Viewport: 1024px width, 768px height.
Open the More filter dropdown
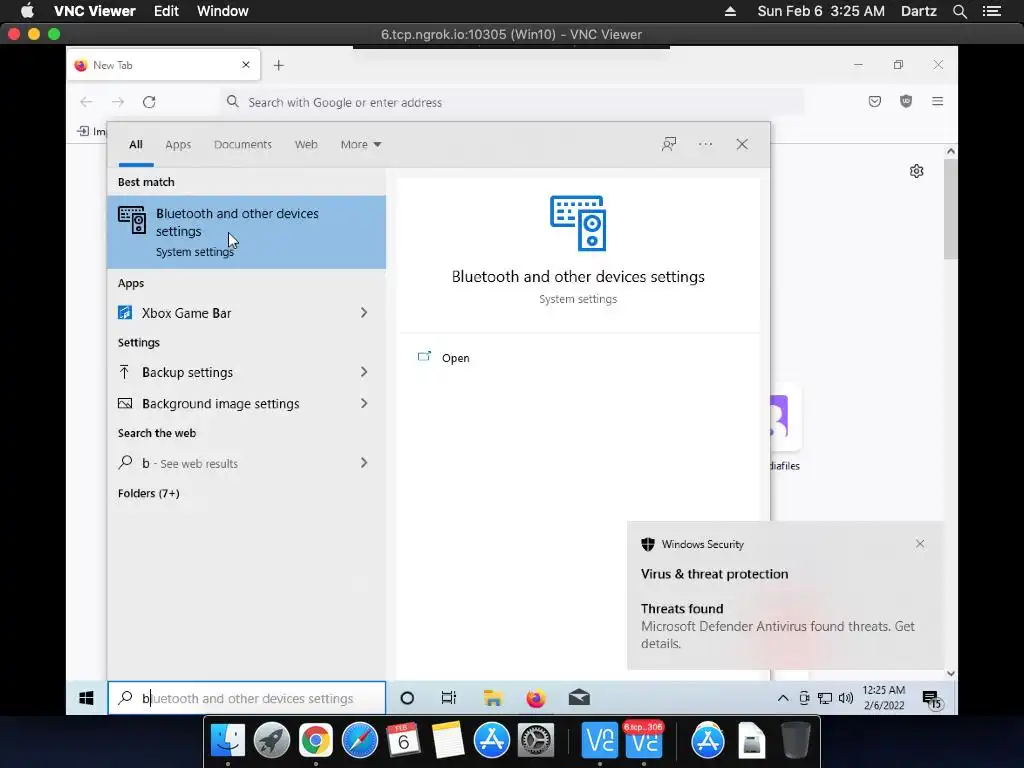(x=360, y=144)
